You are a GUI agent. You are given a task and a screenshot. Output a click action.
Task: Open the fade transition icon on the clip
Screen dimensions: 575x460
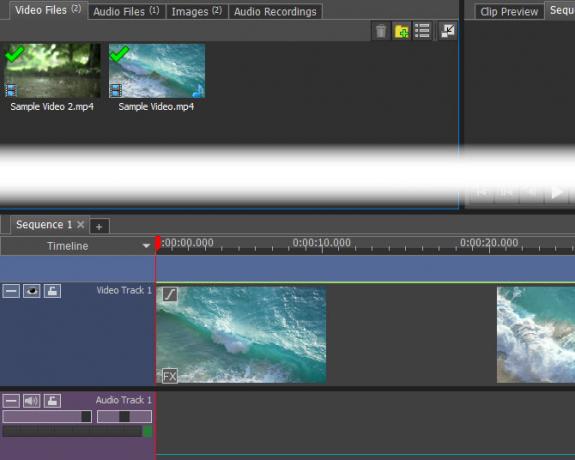(x=170, y=294)
